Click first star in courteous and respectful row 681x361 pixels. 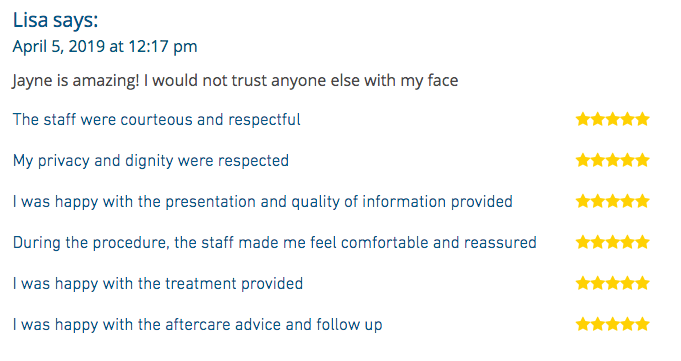point(583,119)
